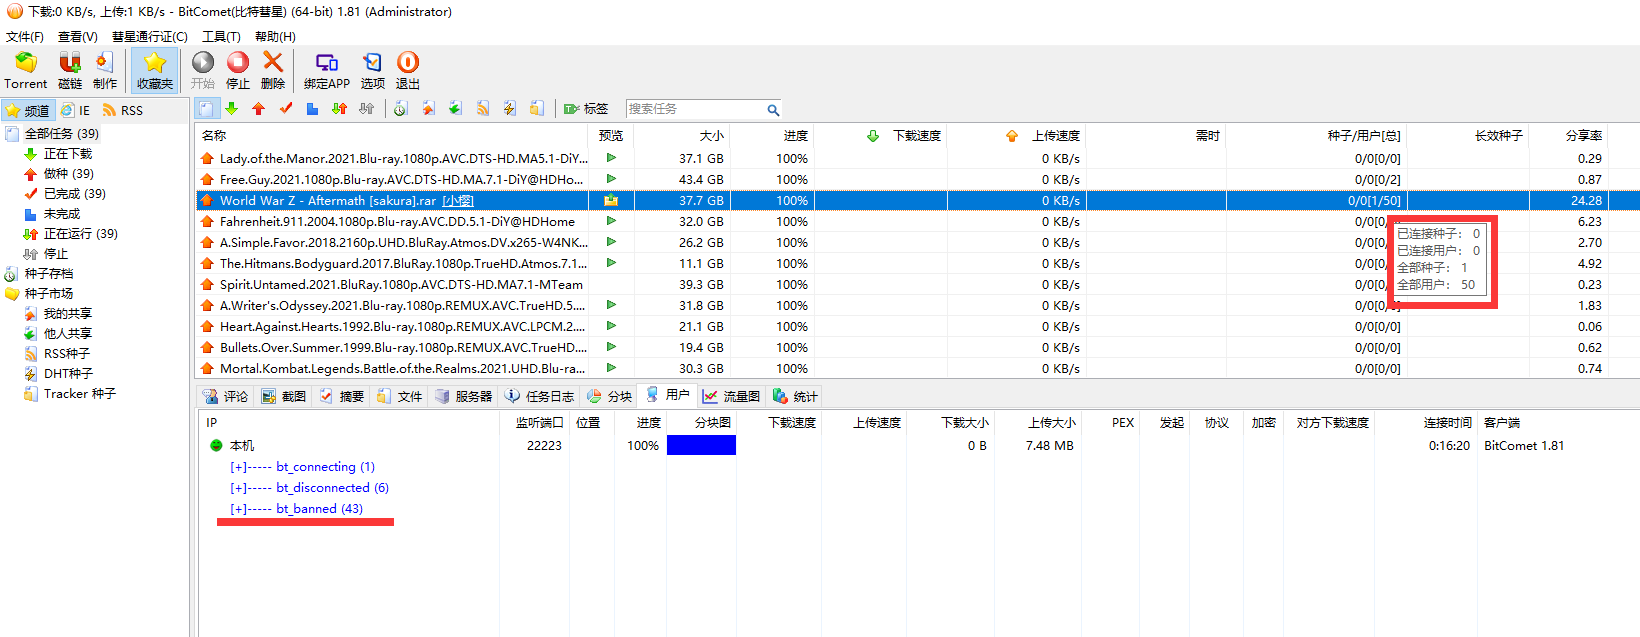
Task: Toggle the 收藏夹 favorites panel
Action: click(x=155, y=71)
